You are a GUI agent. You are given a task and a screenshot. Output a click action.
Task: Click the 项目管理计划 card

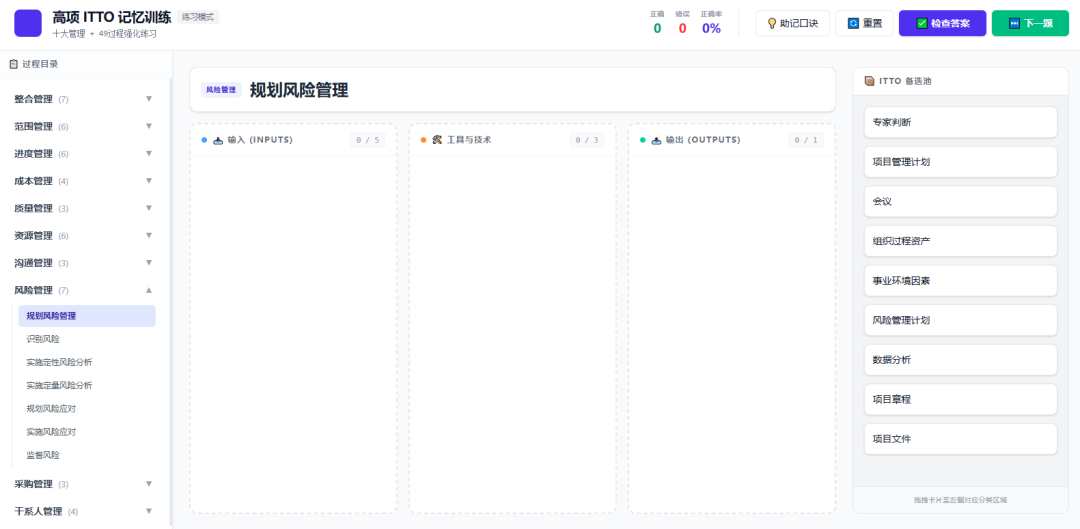(x=960, y=162)
